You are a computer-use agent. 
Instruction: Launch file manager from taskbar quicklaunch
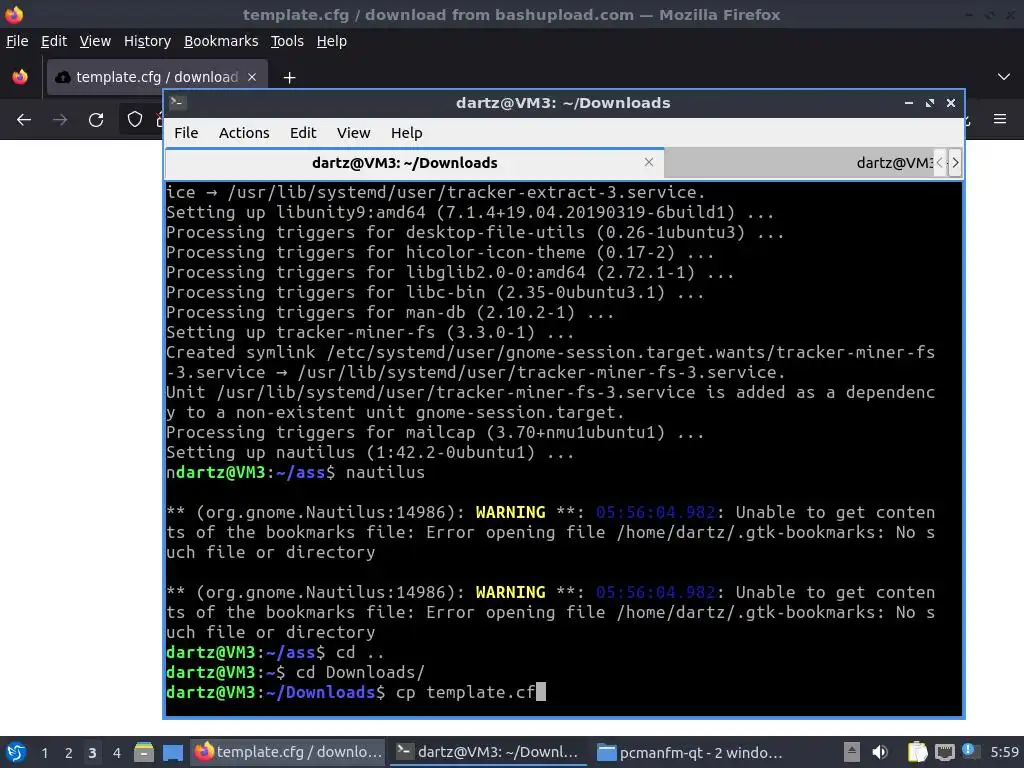point(144,752)
